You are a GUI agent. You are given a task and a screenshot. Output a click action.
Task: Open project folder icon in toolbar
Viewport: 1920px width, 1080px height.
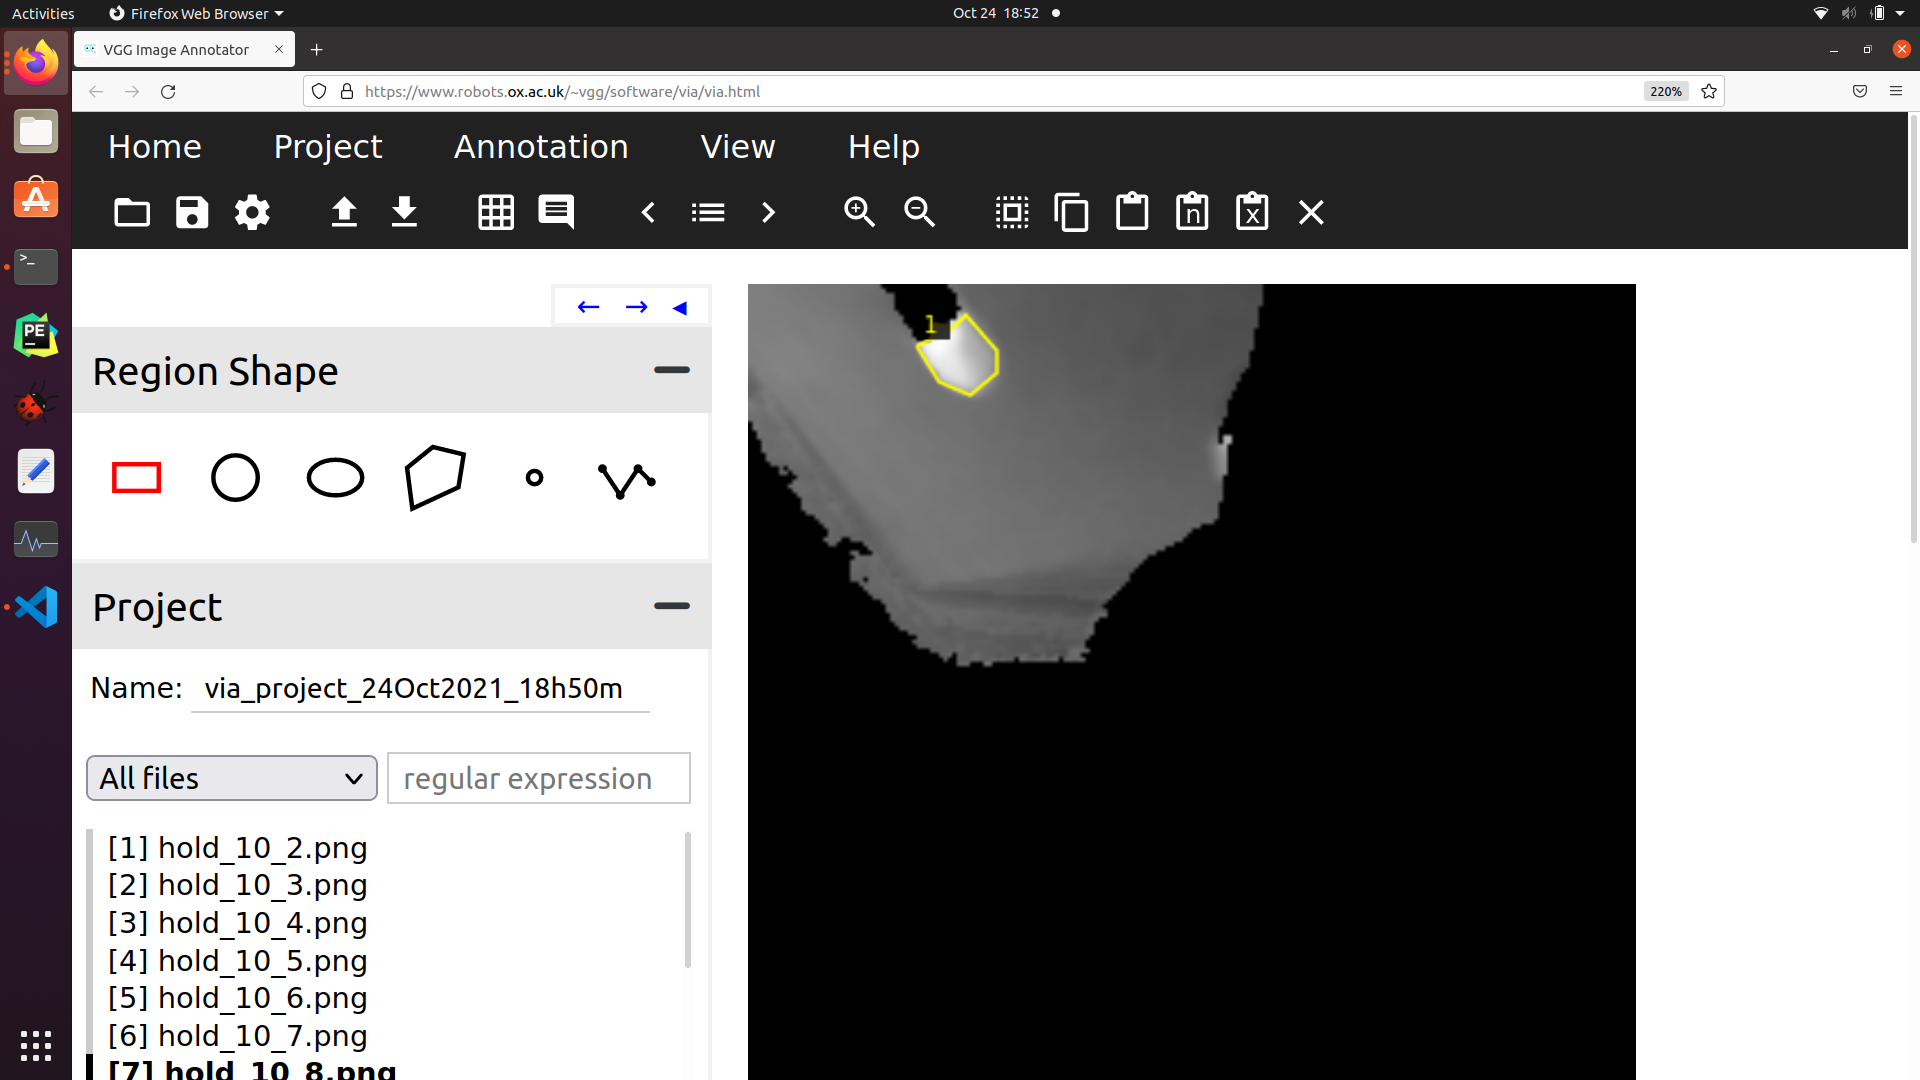pos(132,212)
